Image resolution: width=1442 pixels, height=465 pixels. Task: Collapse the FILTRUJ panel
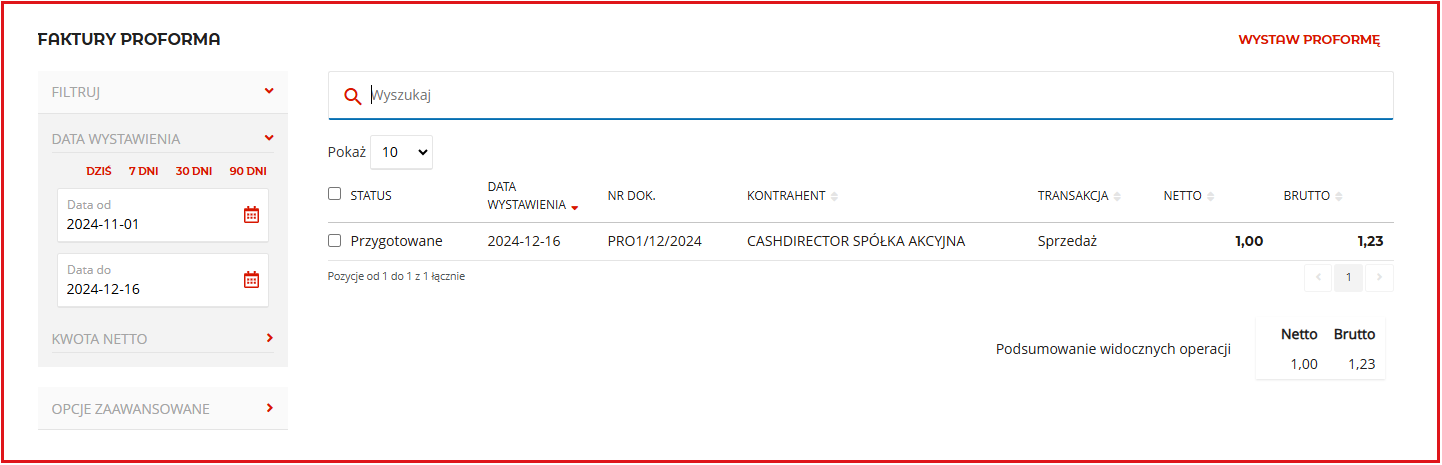point(269,91)
